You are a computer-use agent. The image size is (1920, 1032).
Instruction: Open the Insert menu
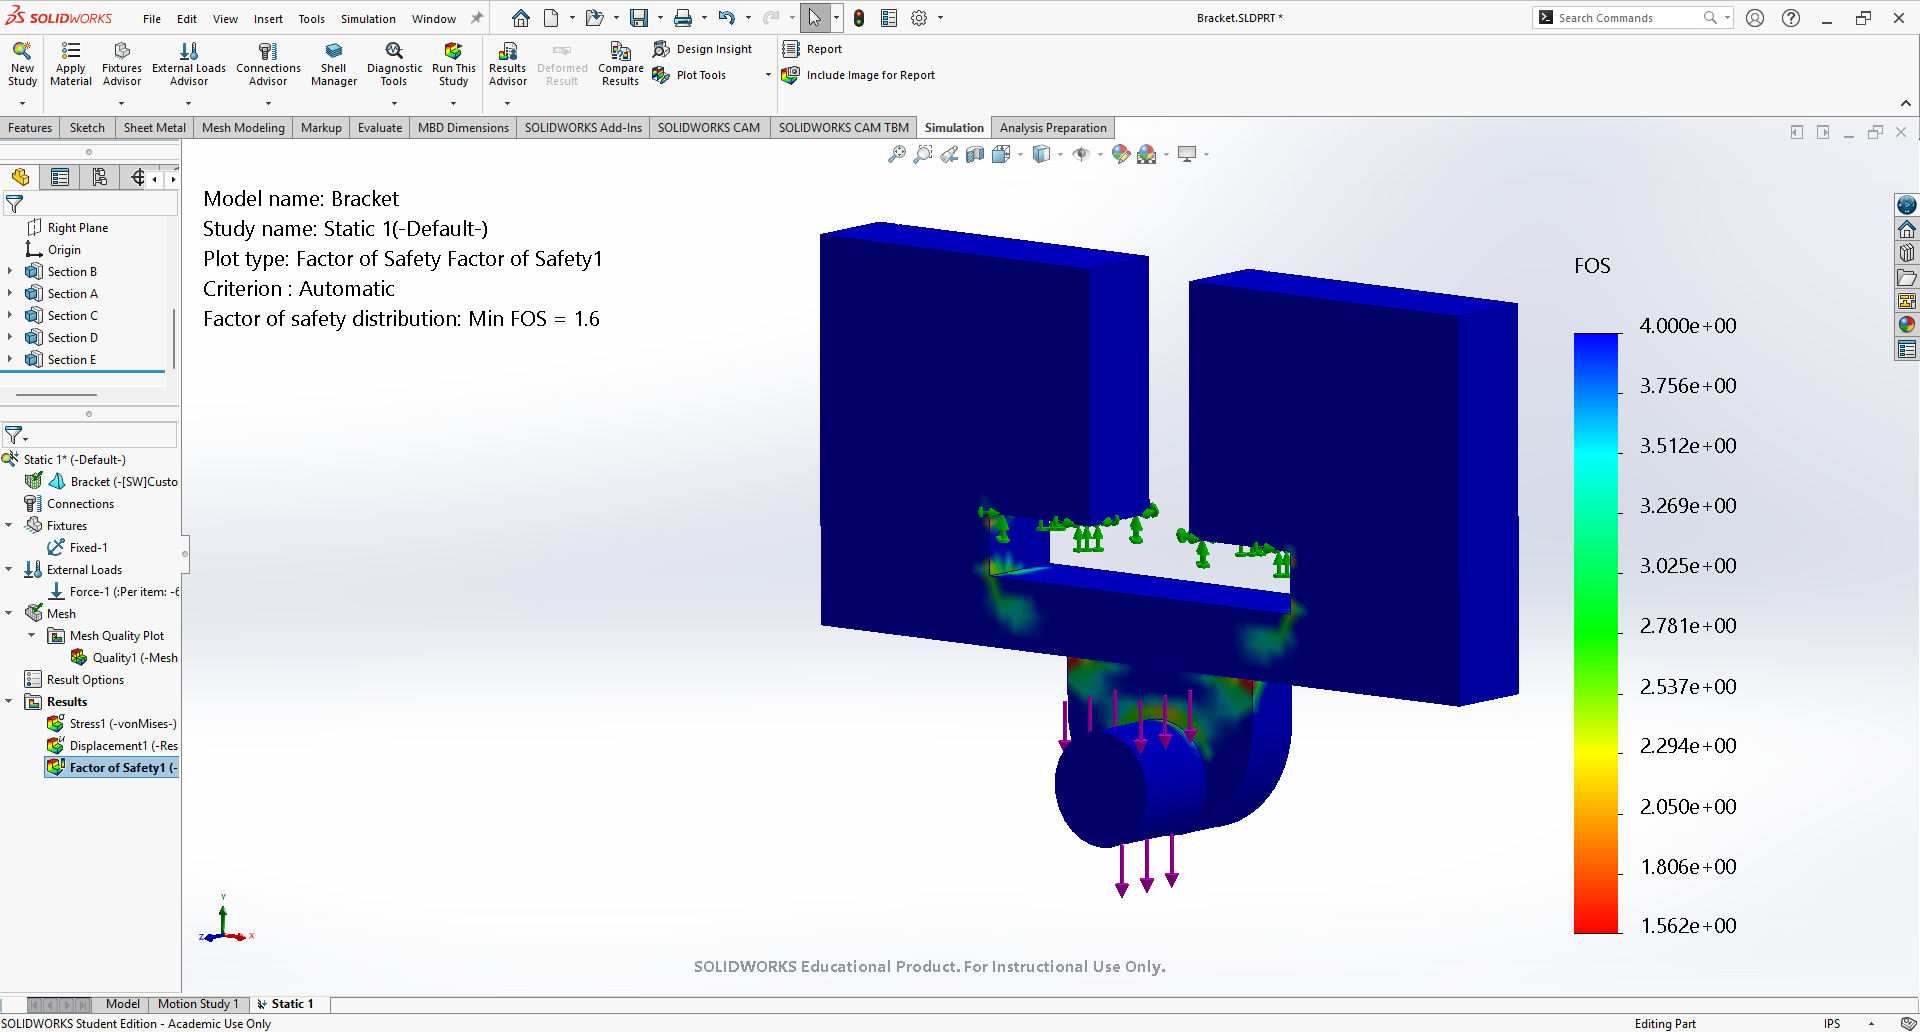tap(268, 19)
